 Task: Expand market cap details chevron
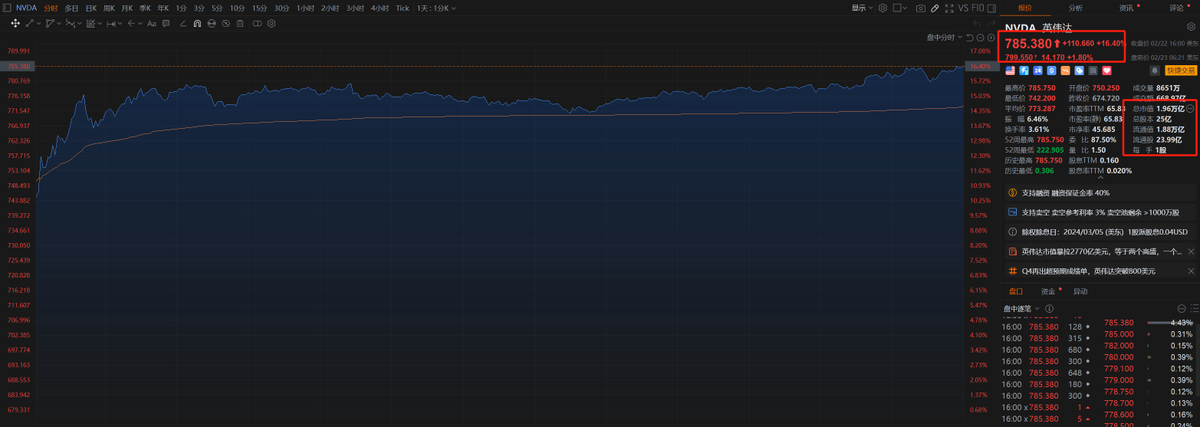1189,108
